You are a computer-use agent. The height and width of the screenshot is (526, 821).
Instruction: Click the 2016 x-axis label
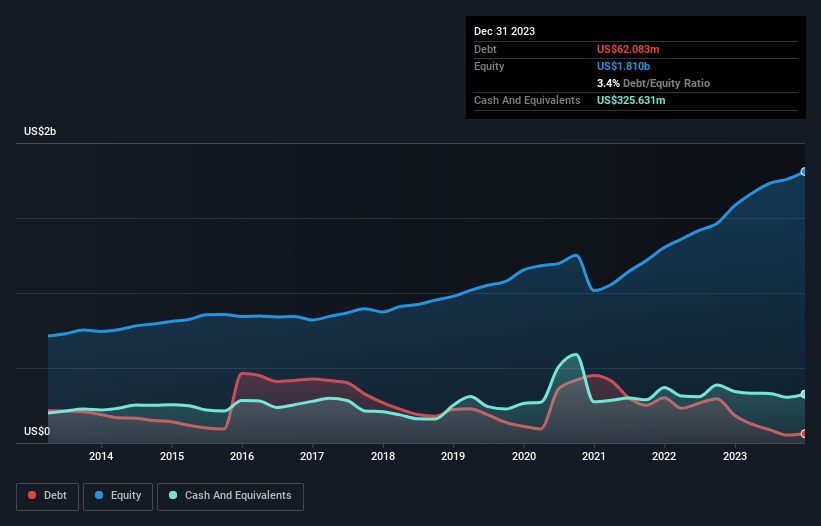point(242,456)
